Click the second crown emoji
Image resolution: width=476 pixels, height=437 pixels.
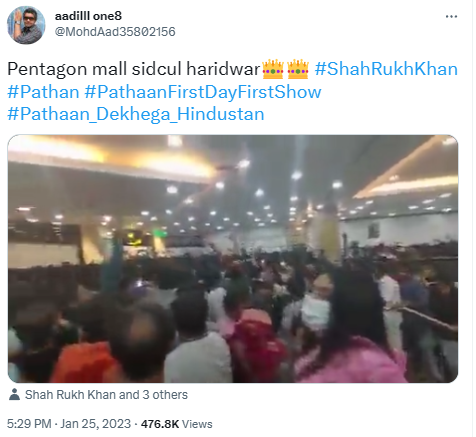tap(298, 69)
